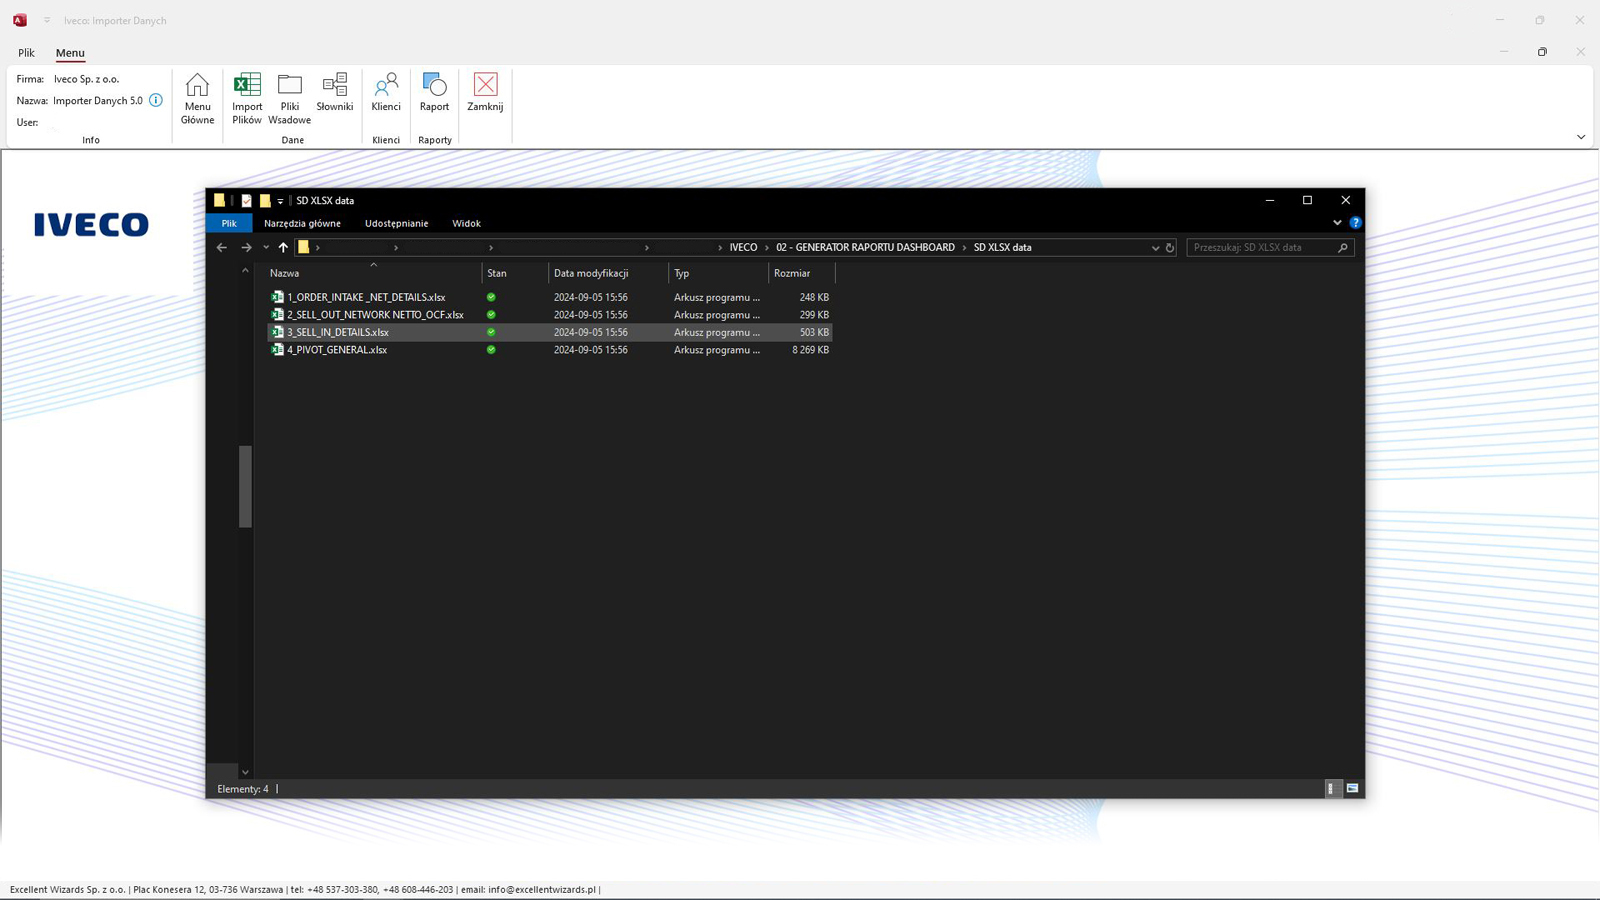The height and width of the screenshot is (900, 1600).
Task: Open the Udostępnianie tab
Action: pos(396,224)
